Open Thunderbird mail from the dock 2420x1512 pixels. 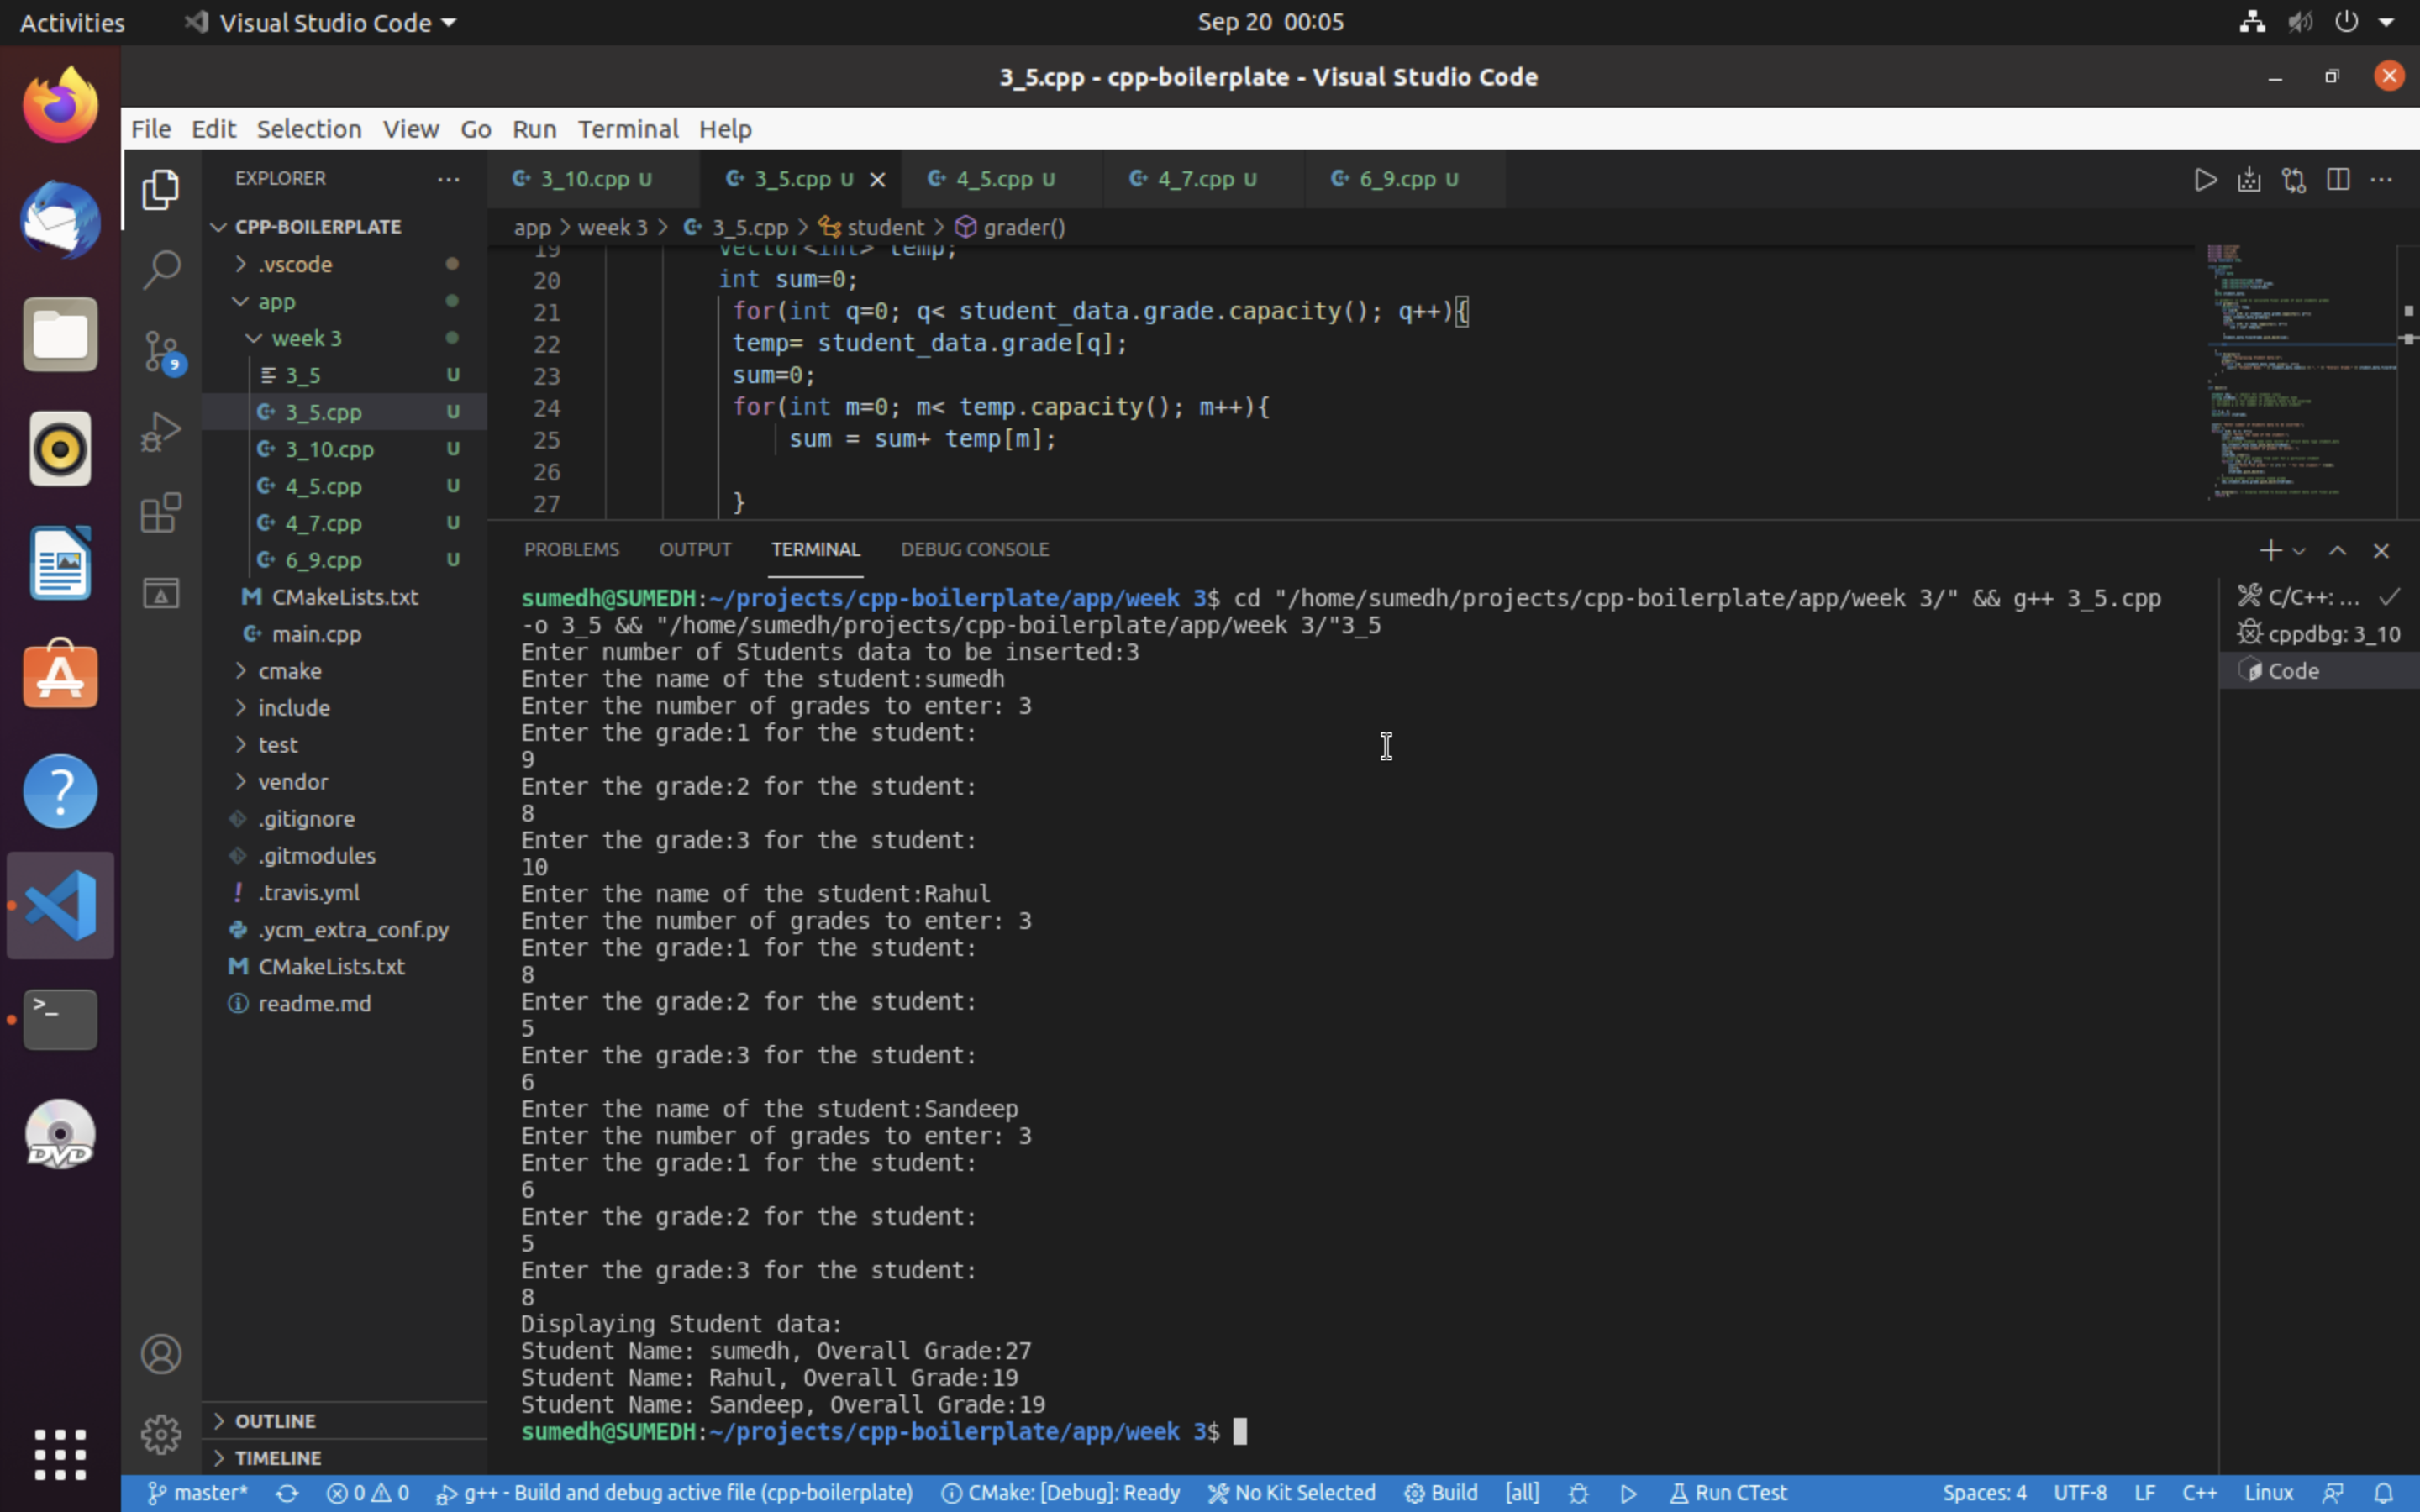tap(60, 220)
